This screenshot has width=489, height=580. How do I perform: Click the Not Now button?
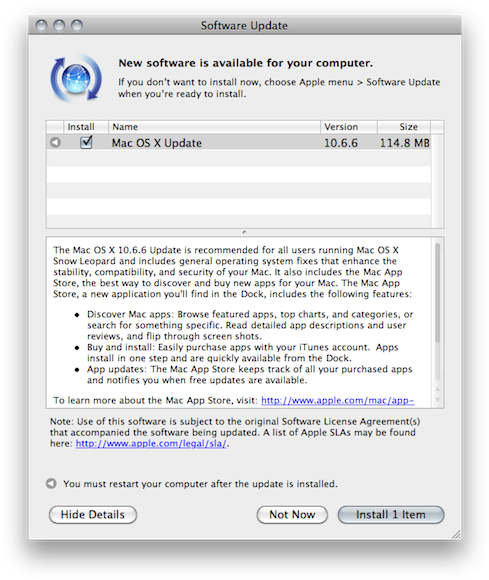point(292,515)
